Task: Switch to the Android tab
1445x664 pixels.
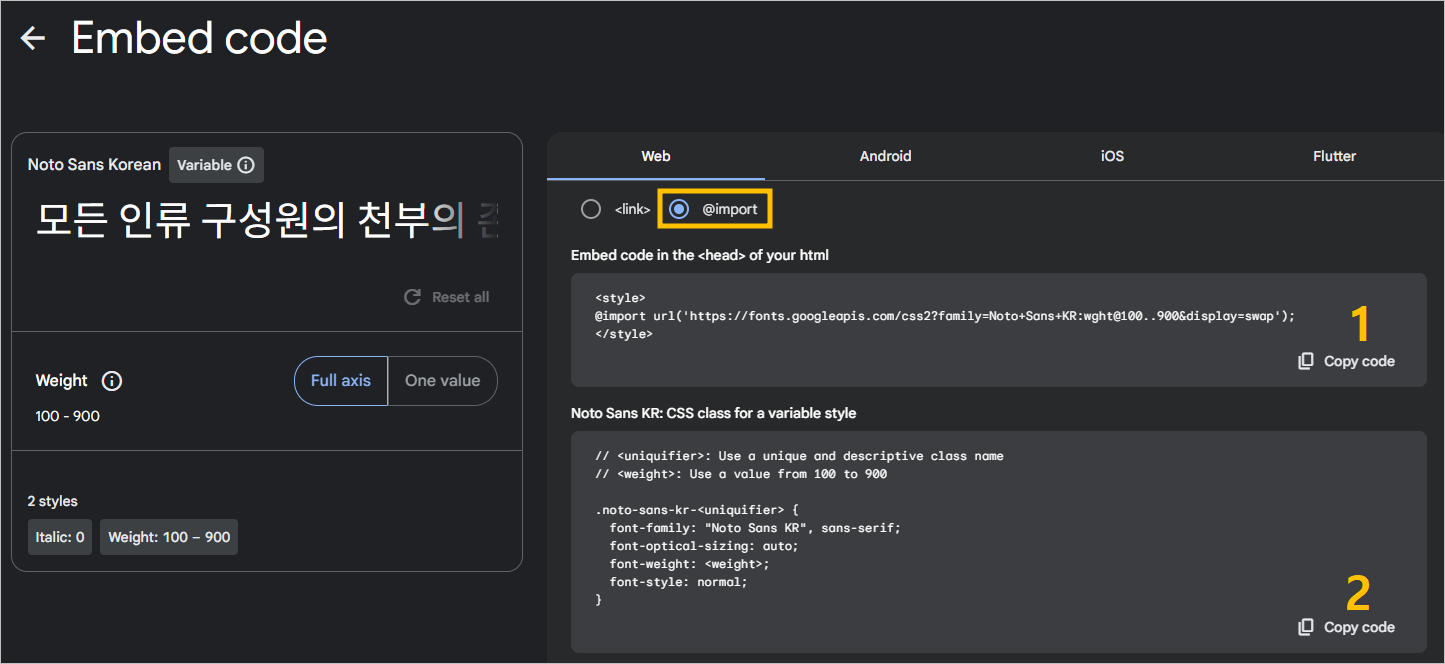Action: [885, 156]
